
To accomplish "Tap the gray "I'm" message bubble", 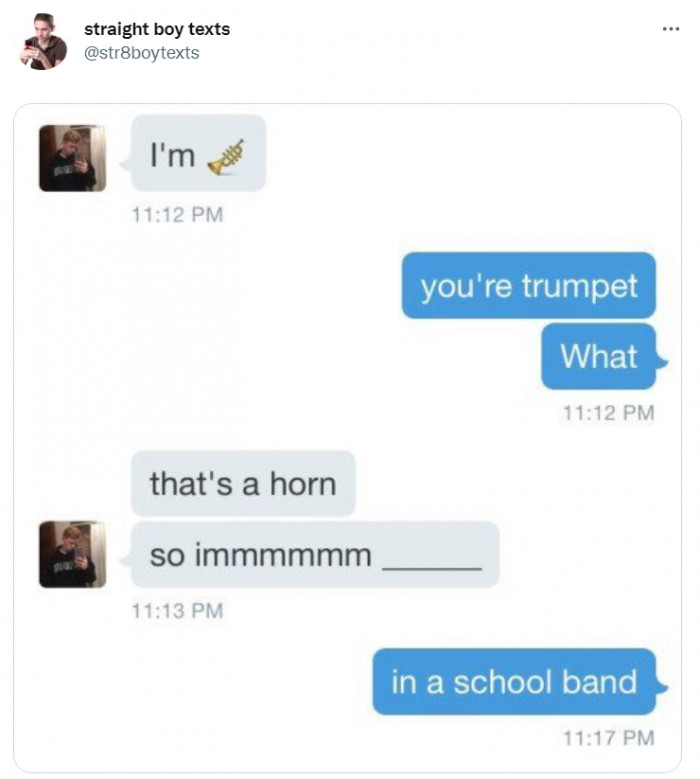I will [198, 153].
